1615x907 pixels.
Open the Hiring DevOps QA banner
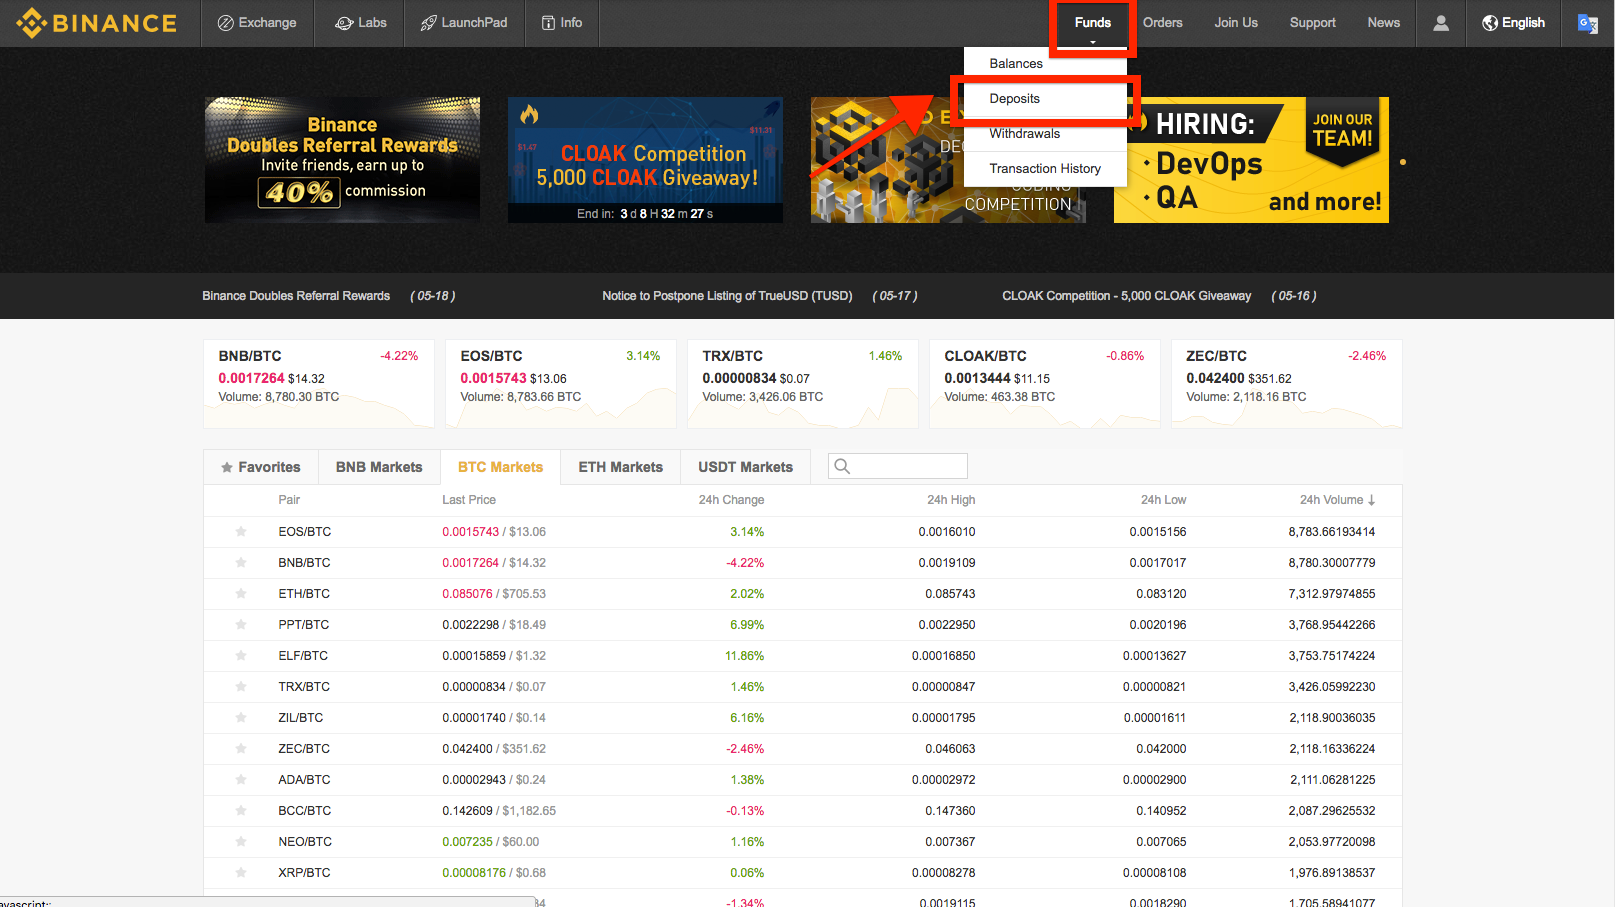1251,160
